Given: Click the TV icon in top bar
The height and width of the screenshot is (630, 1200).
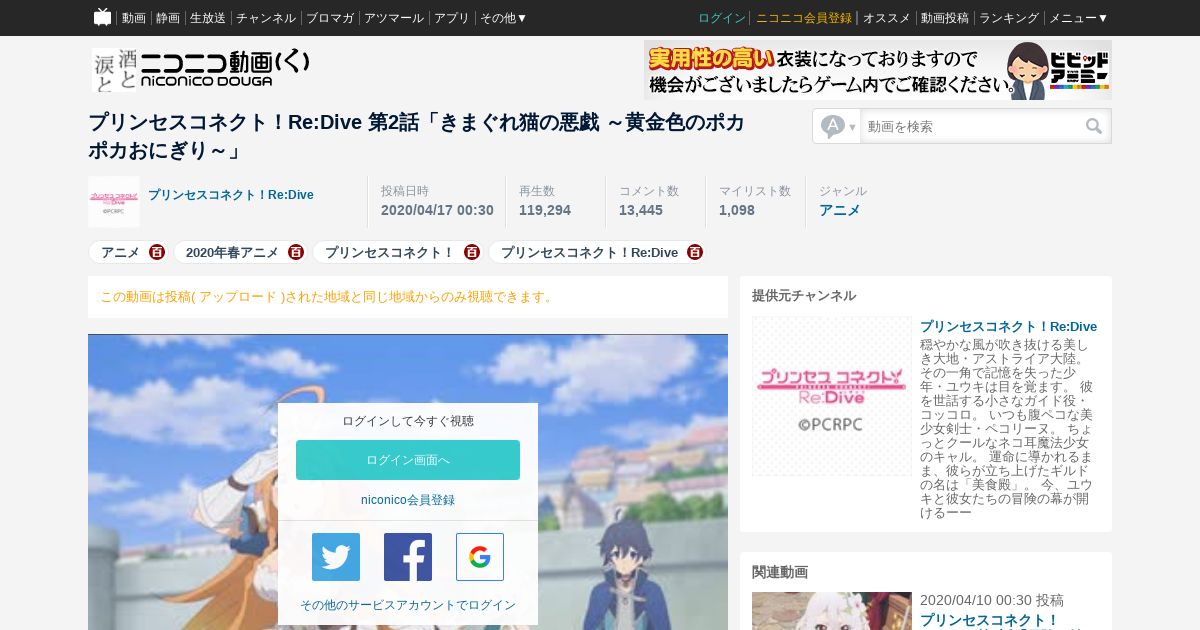Looking at the screenshot, I should [x=102, y=17].
